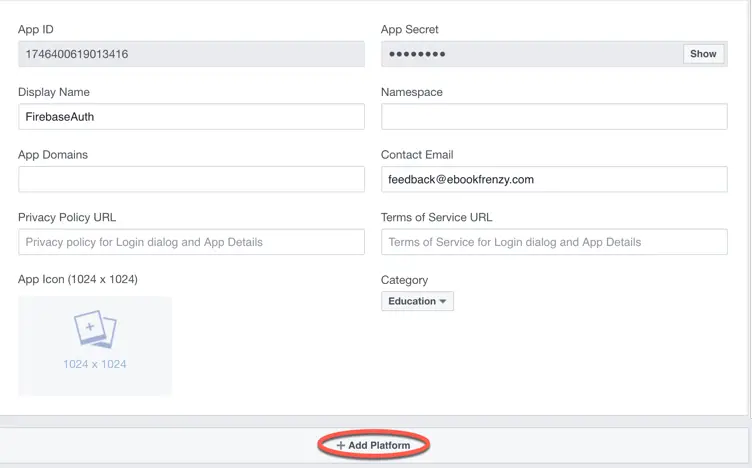Click the Contact Email field
752x468 pixels.
[x=554, y=179]
